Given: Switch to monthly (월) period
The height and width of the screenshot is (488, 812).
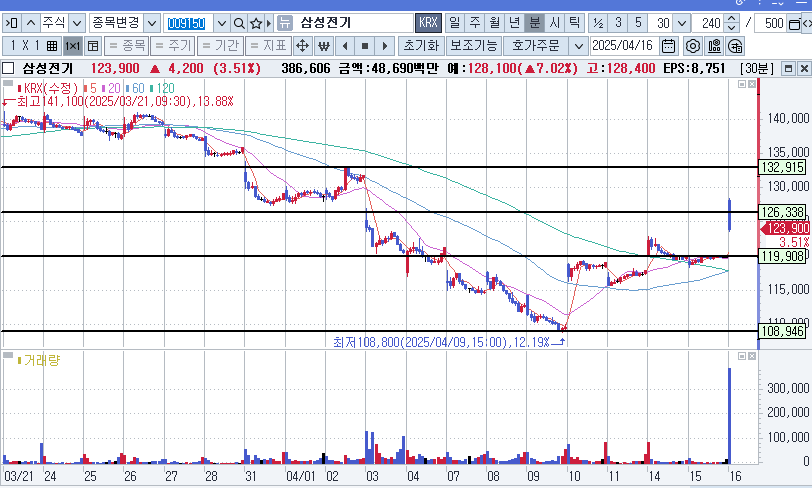Looking at the screenshot, I should click(494, 23).
